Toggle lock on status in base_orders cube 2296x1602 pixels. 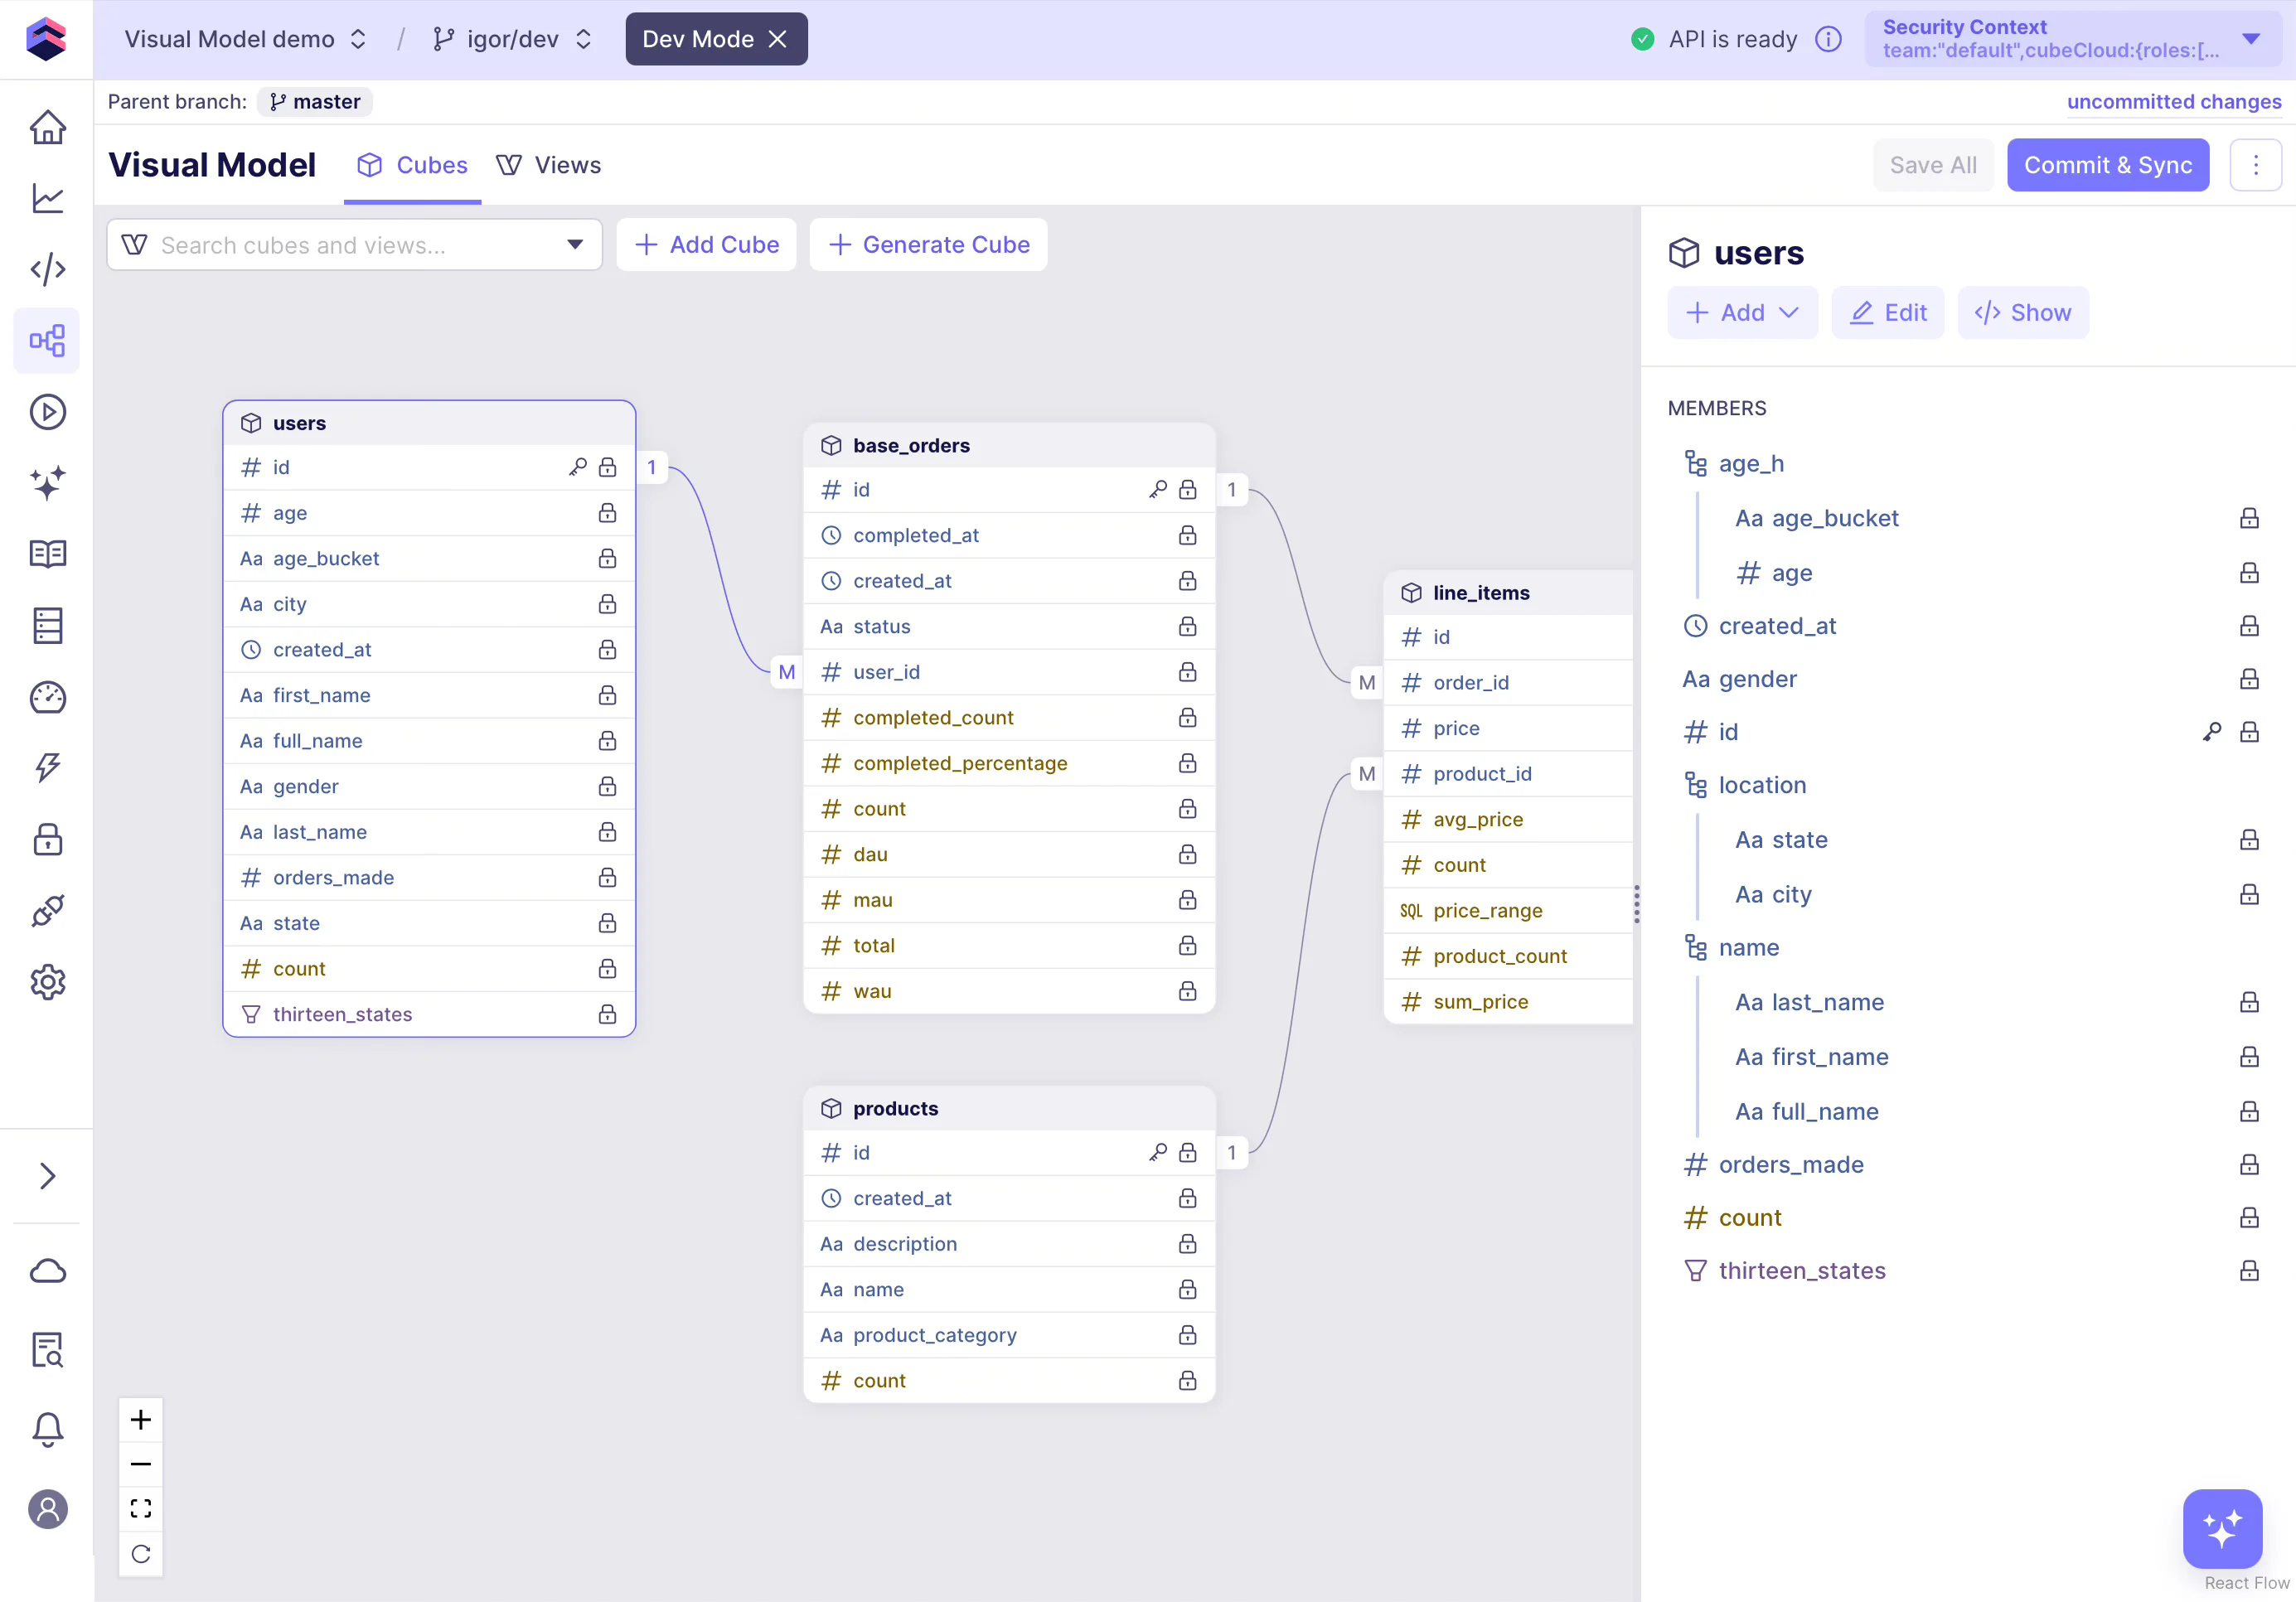click(1187, 626)
